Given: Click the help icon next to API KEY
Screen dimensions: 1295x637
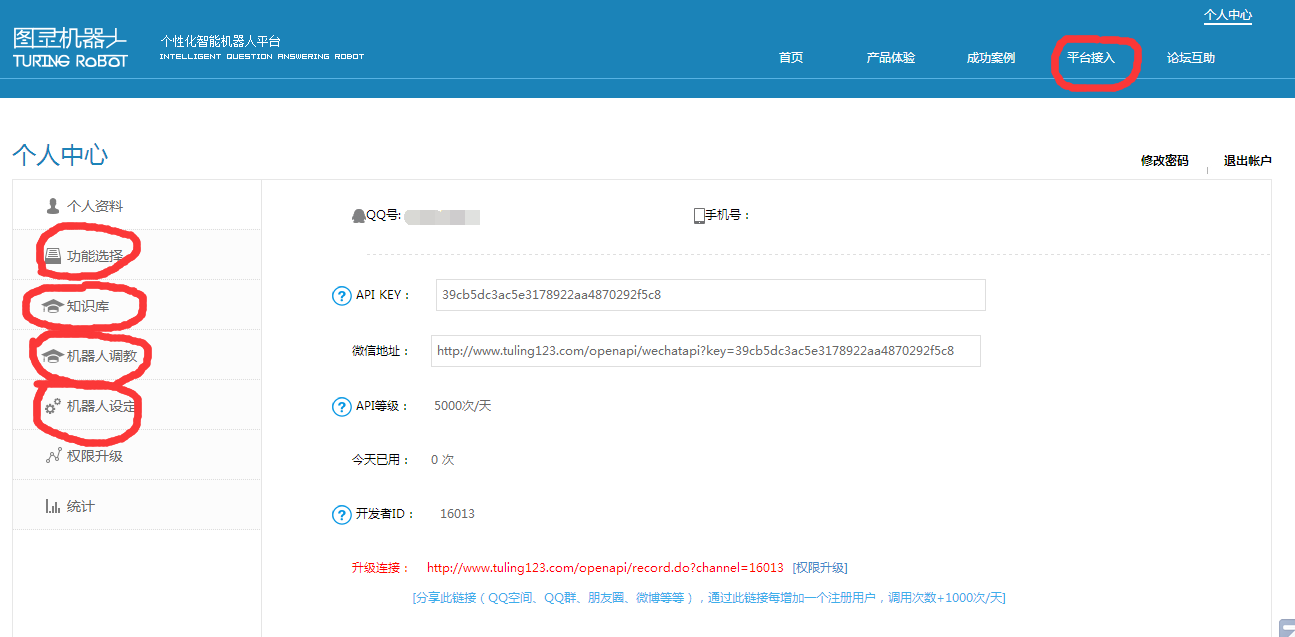Looking at the screenshot, I should 341,295.
